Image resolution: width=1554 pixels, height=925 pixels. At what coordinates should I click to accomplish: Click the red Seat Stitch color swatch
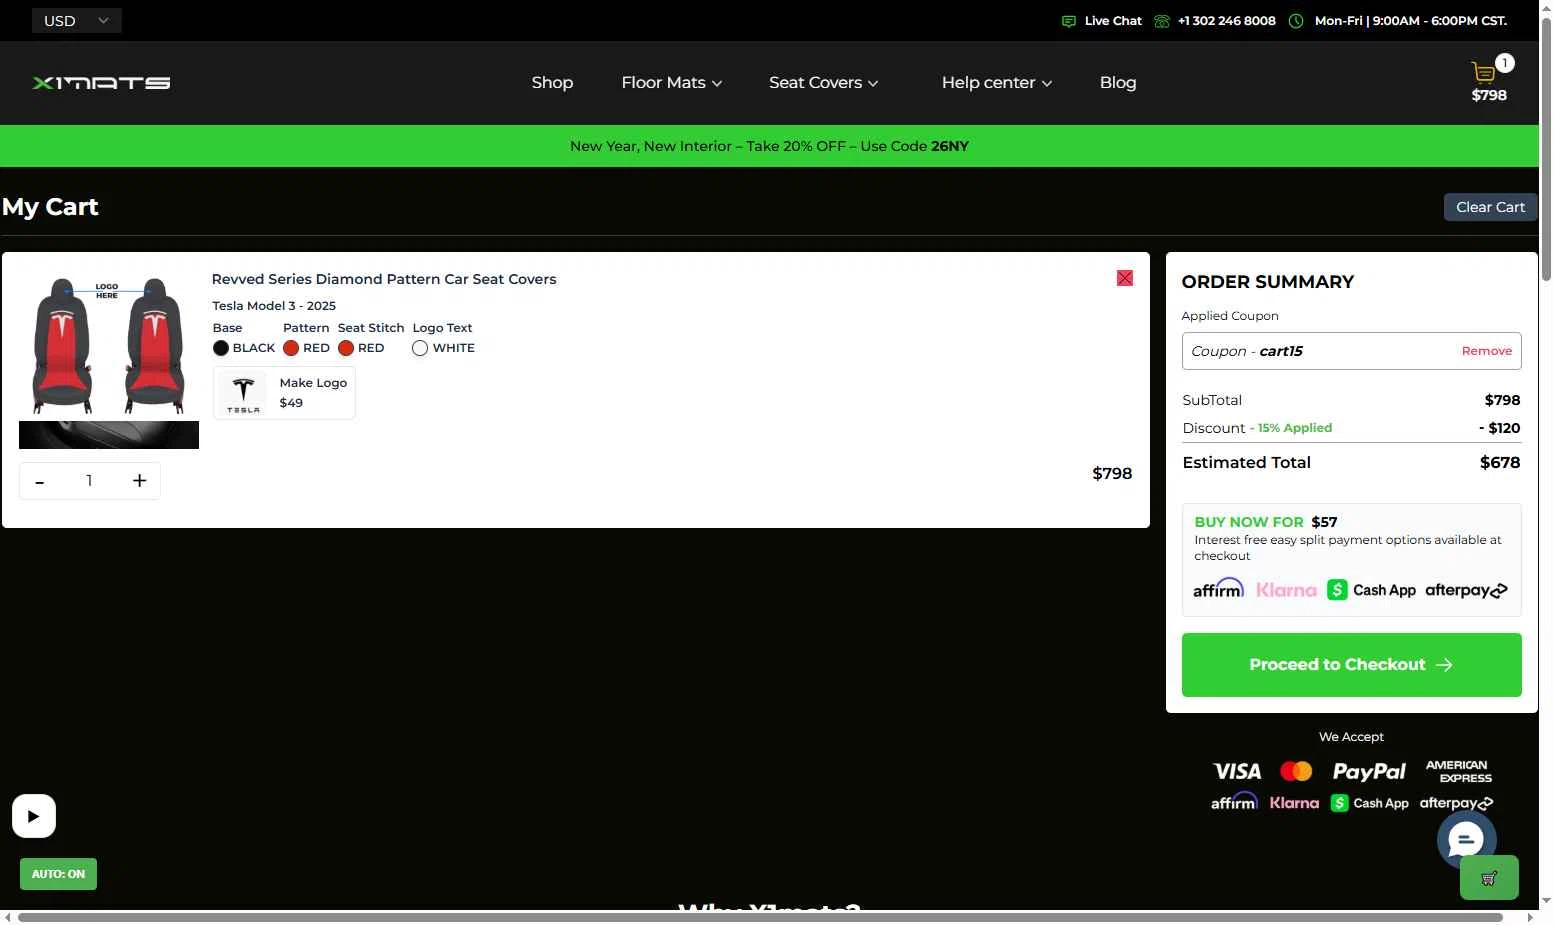(x=346, y=348)
